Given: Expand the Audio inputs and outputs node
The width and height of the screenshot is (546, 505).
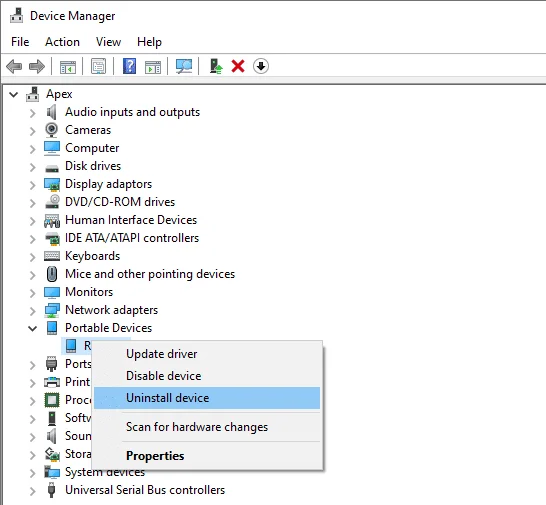Looking at the screenshot, I should 32,113.
